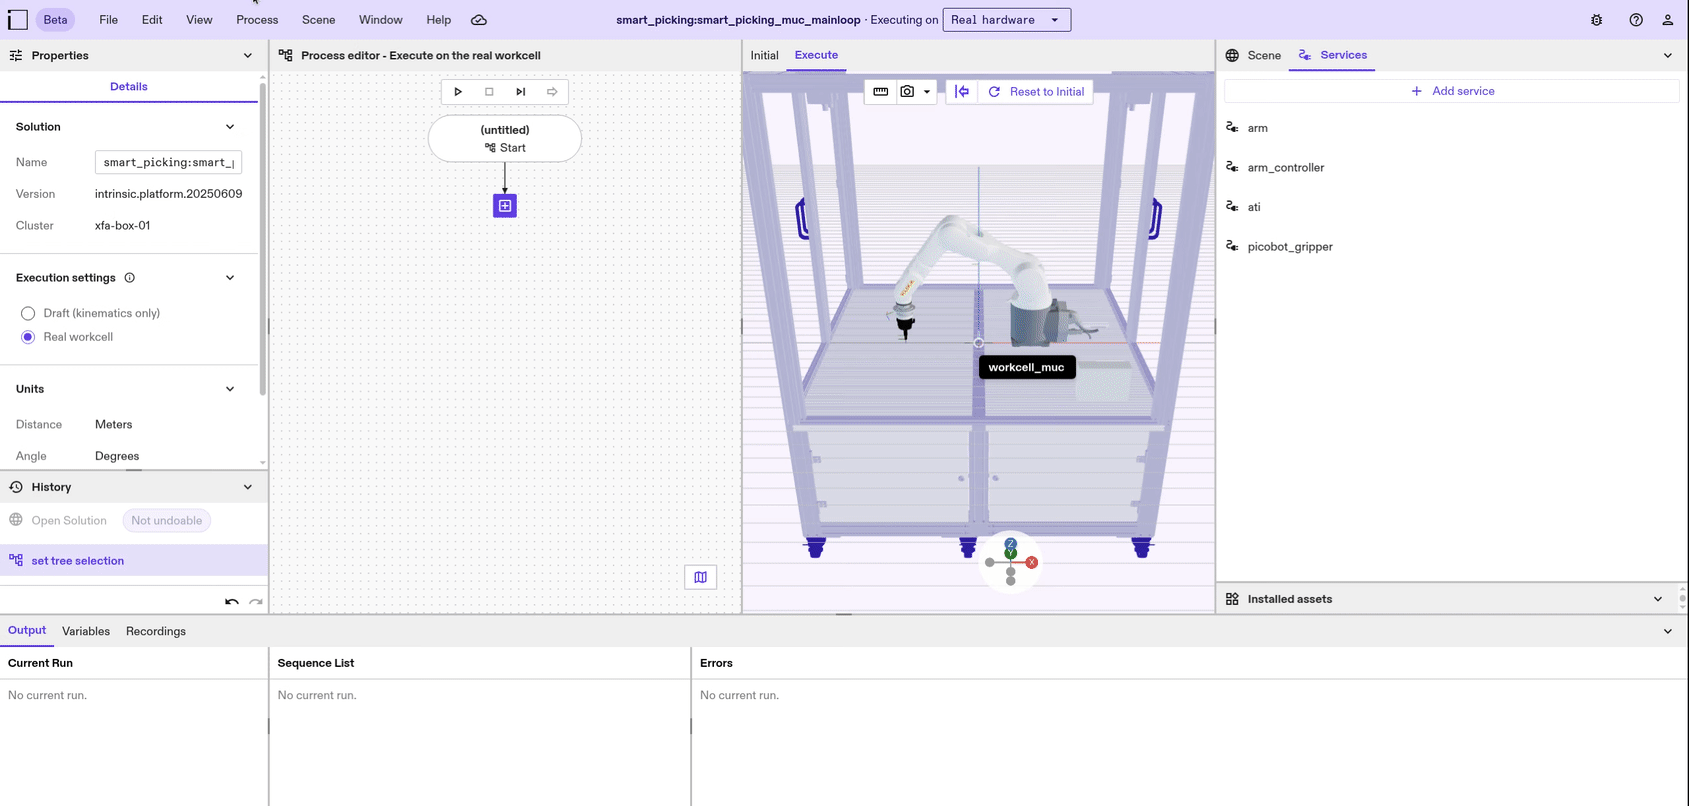Expand the Installed assets panel chevron
The height and width of the screenshot is (806, 1689).
[x=1658, y=599]
